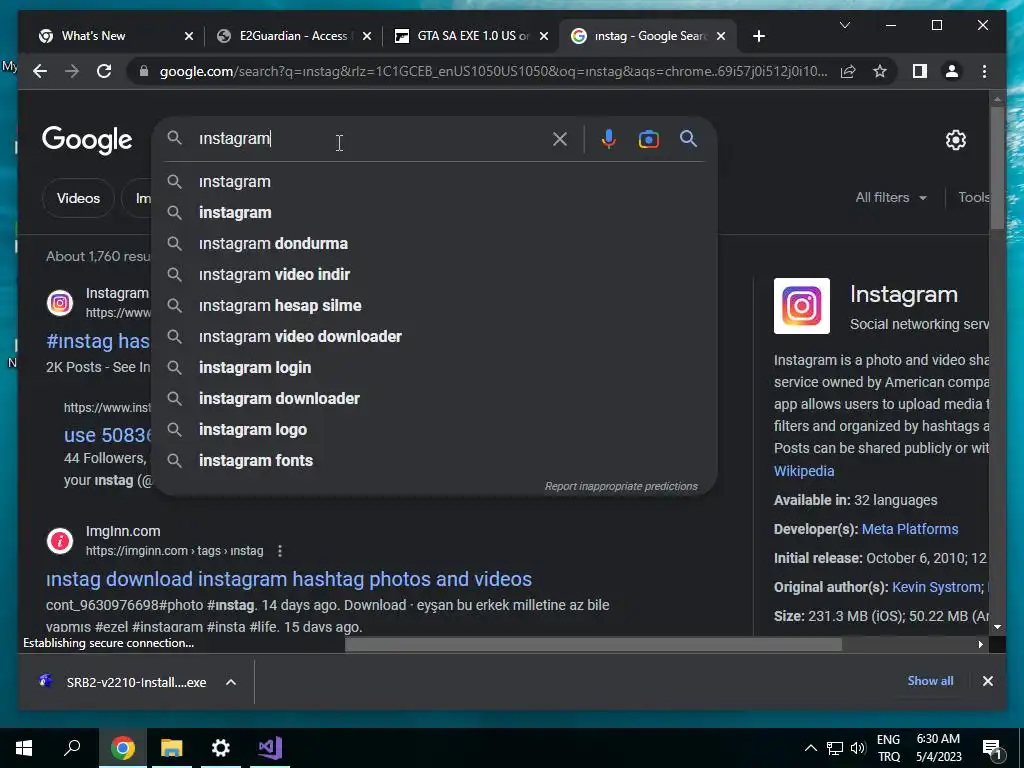Image resolution: width=1024 pixels, height=768 pixels.
Task: Select the Videos search filter
Action: tap(78, 198)
